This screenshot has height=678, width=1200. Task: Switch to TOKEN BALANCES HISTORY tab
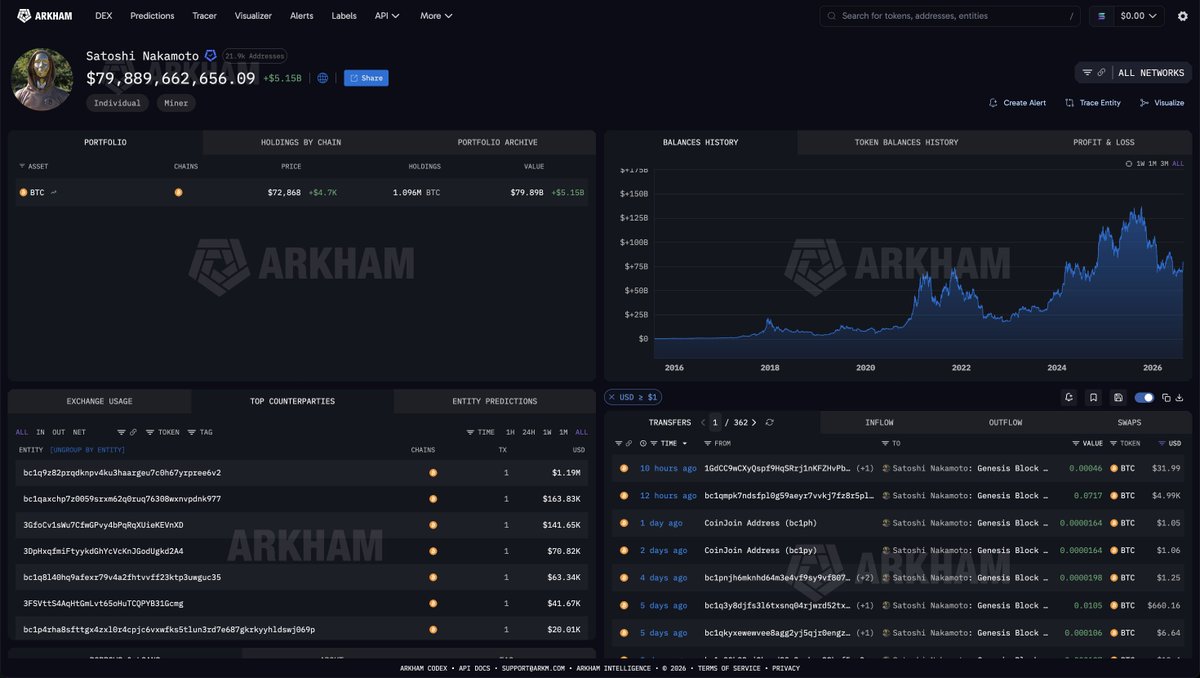click(x=906, y=142)
